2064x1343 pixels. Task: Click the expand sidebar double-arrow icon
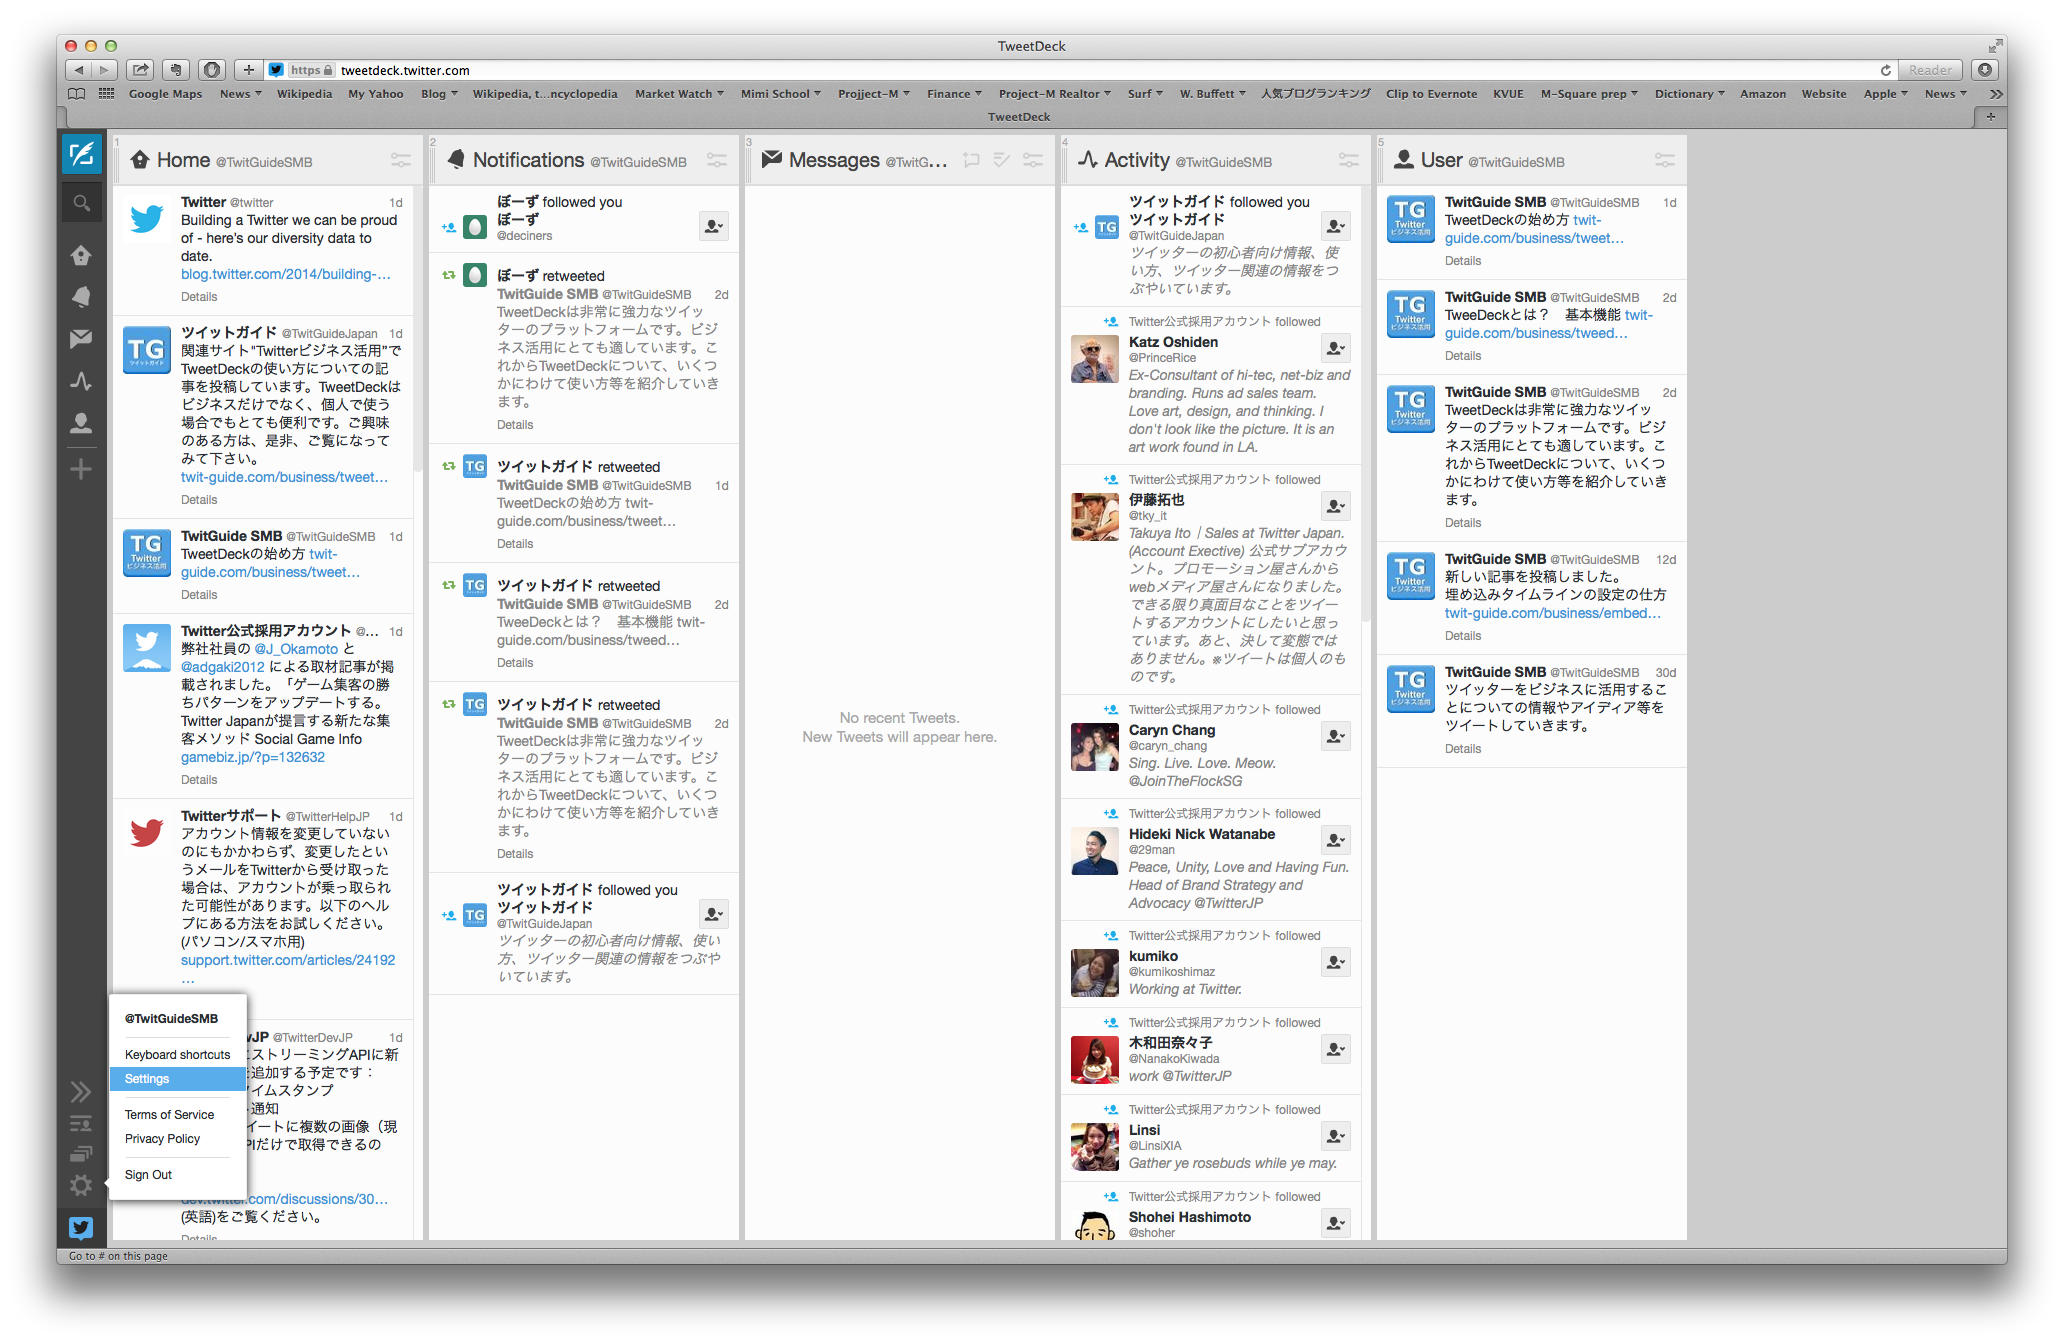point(82,1092)
